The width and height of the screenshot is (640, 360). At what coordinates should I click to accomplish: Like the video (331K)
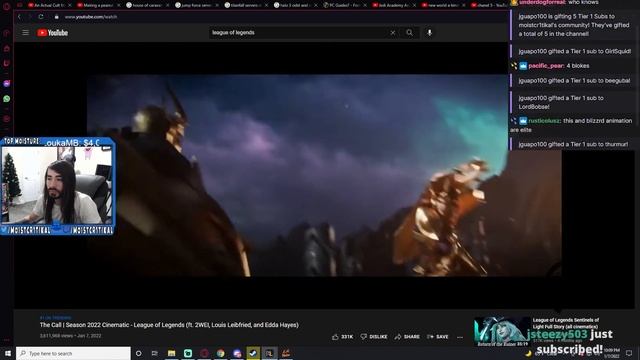tap(342, 337)
